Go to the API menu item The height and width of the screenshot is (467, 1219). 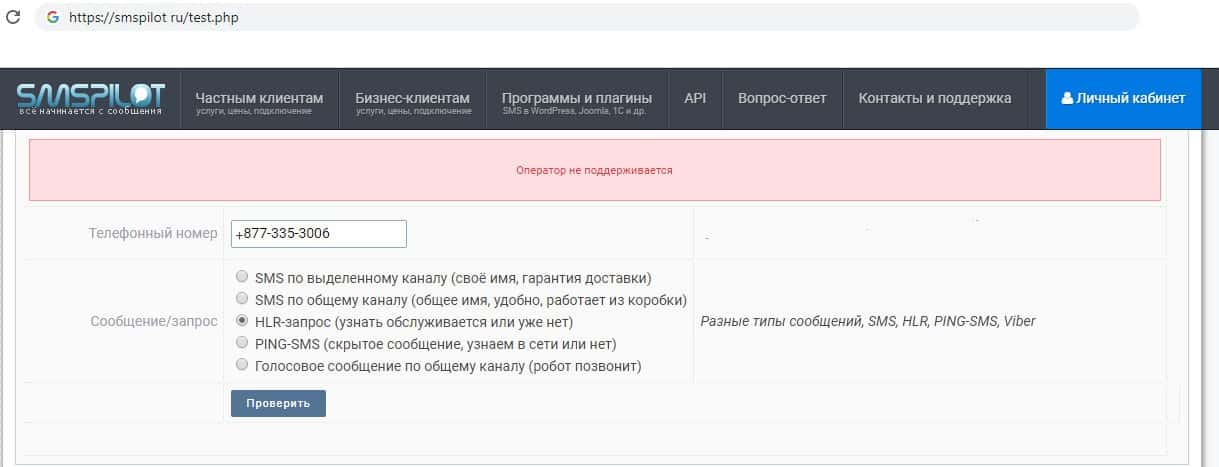[695, 98]
